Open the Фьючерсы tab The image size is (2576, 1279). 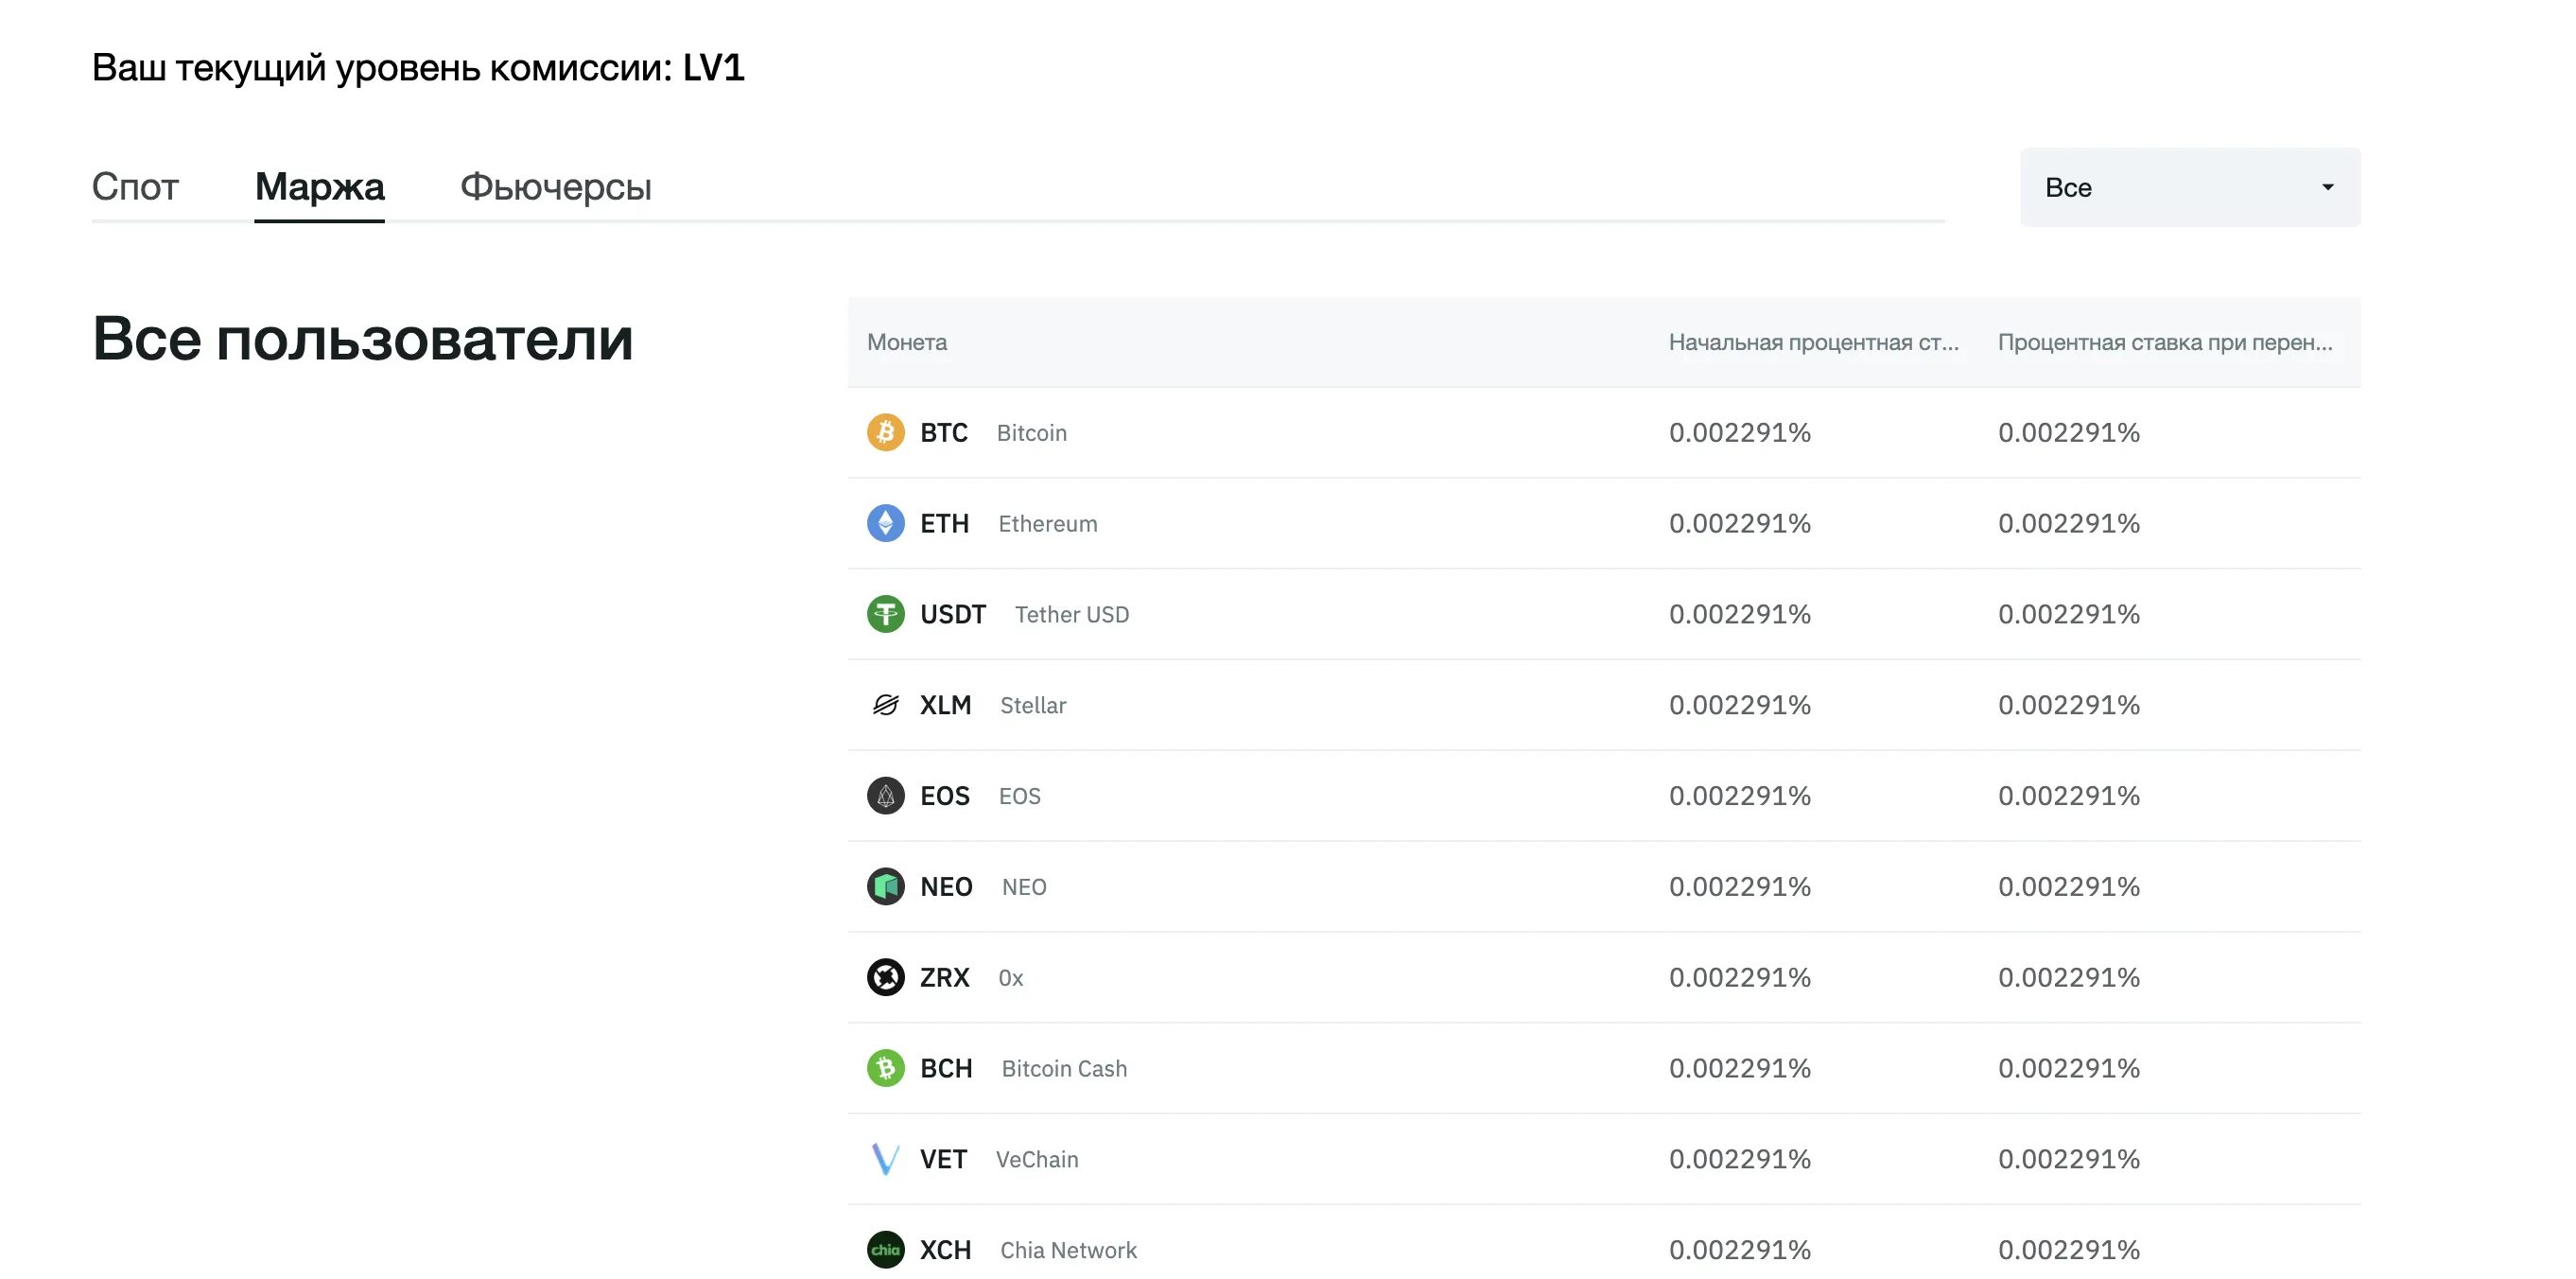point(555,187)
